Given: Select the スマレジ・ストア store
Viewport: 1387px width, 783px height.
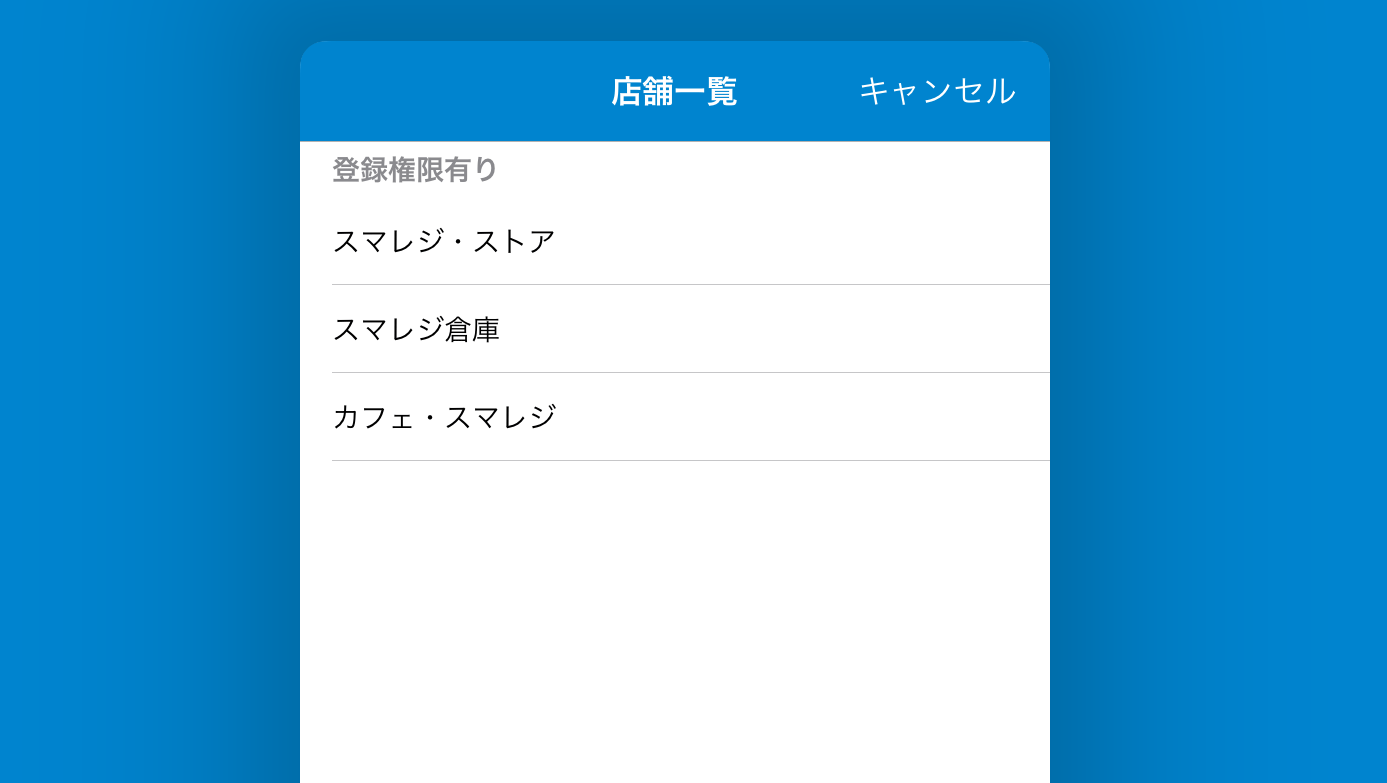Looking at the screenshot, I should pyautogui.click(x=444, y=241).
